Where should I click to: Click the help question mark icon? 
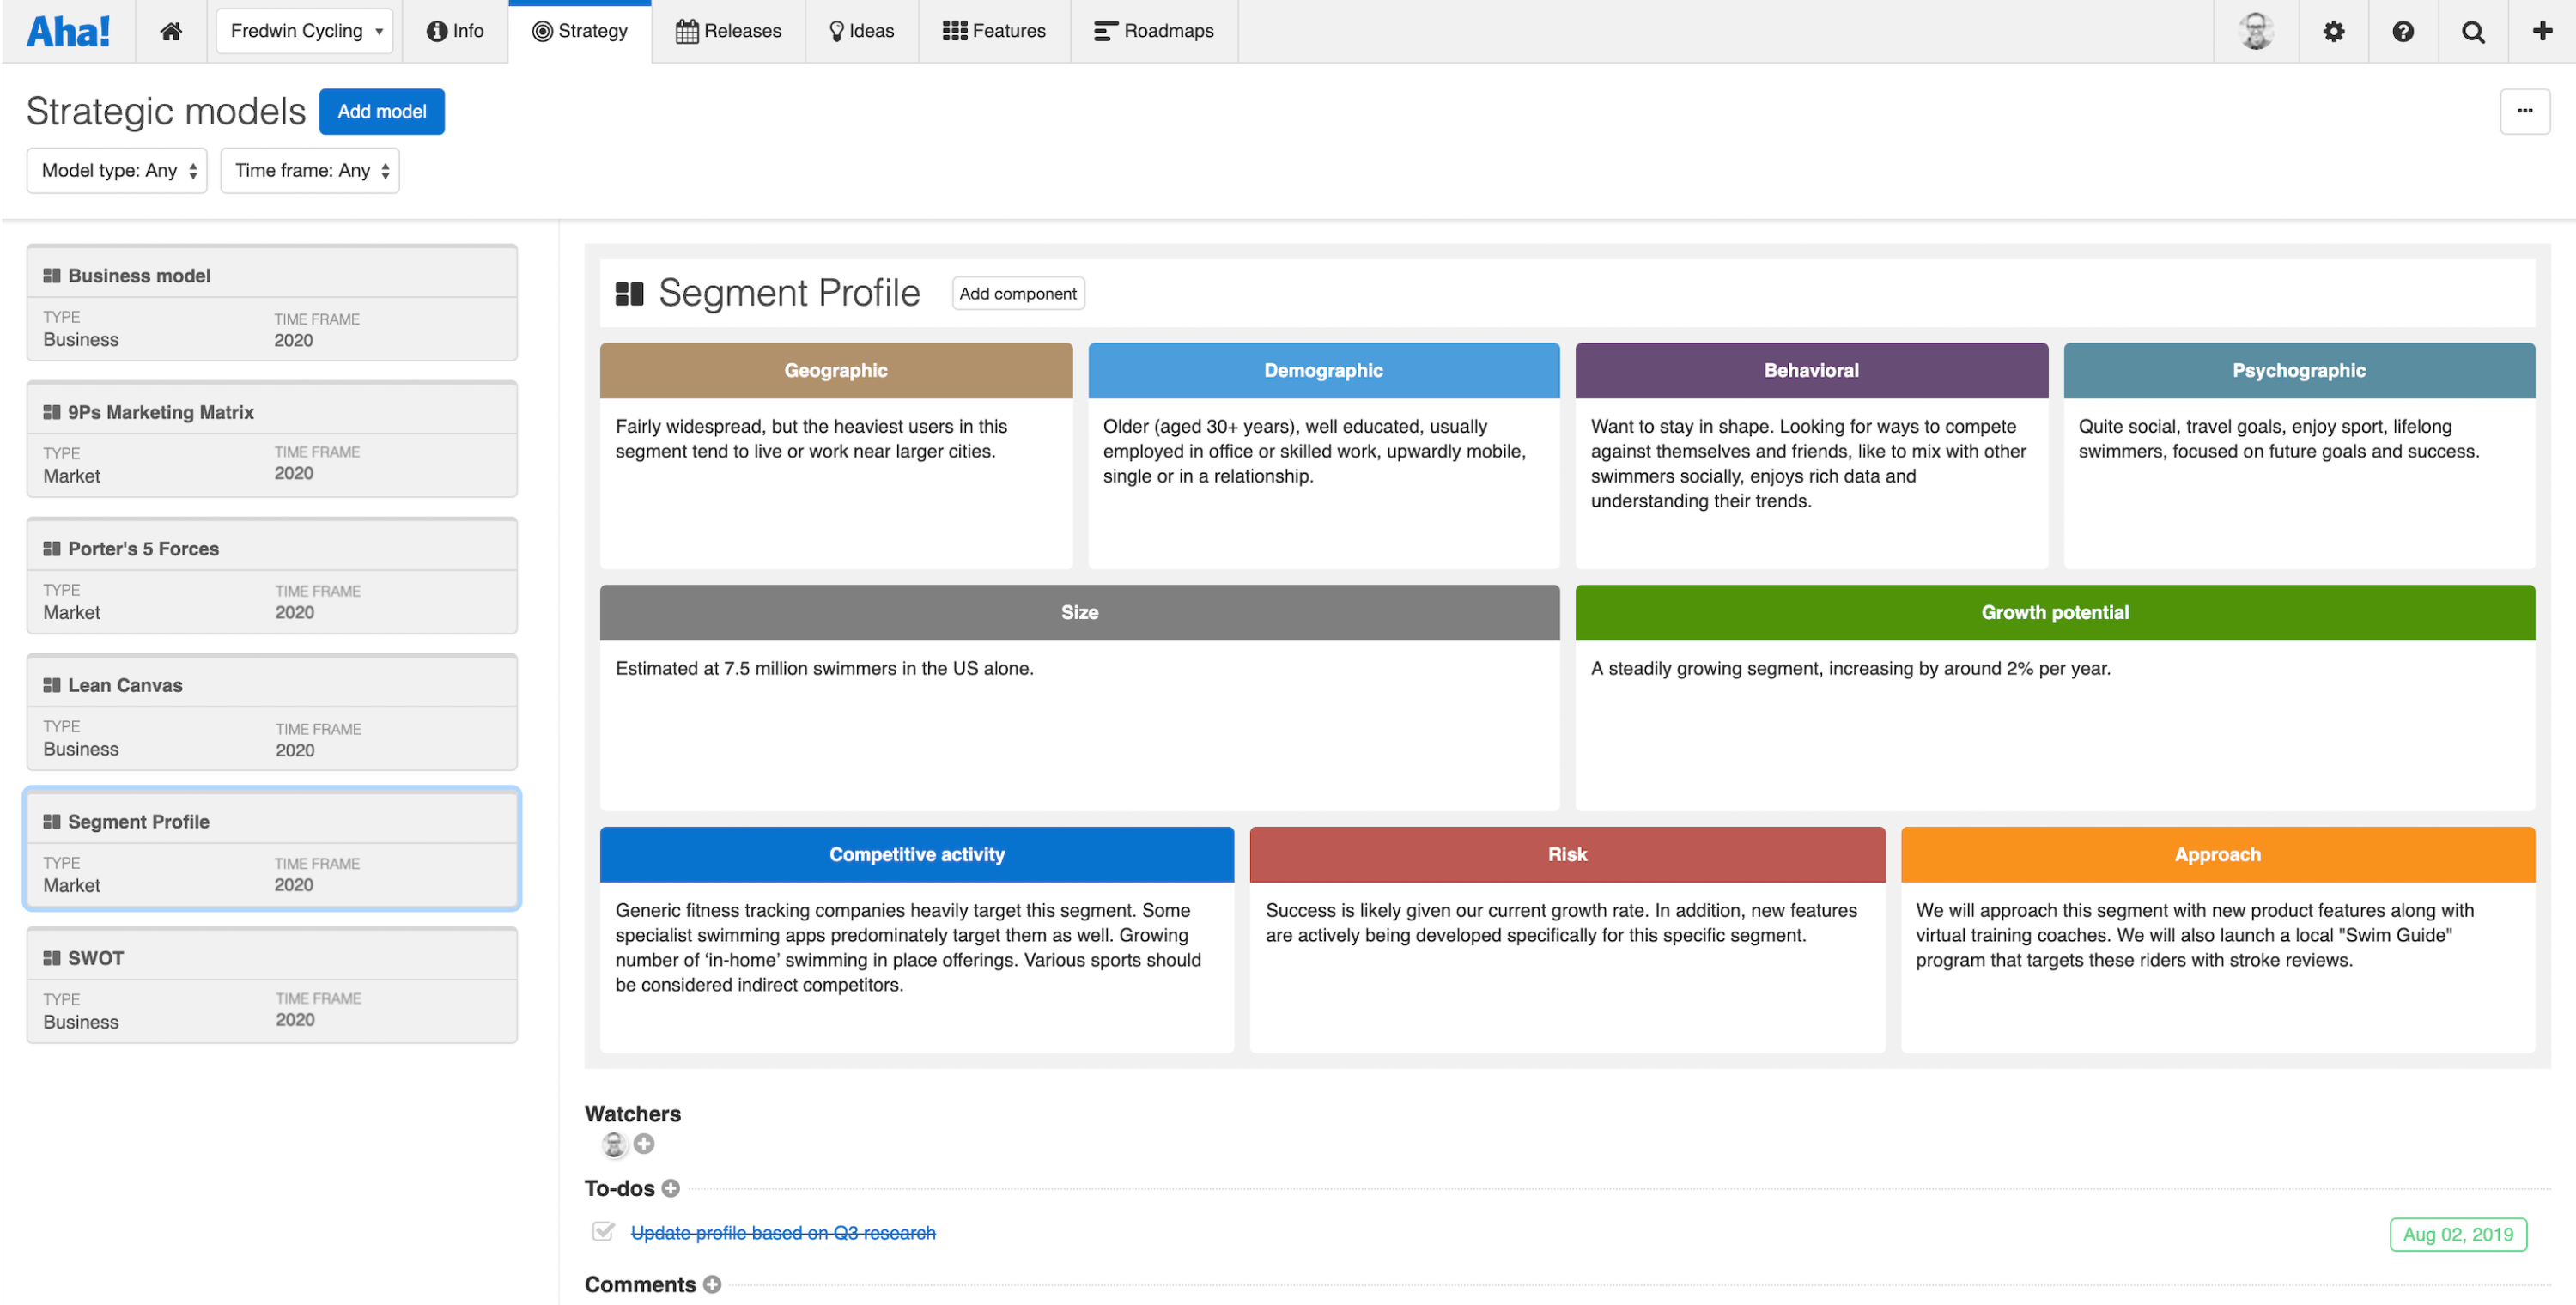[2403, 31]
